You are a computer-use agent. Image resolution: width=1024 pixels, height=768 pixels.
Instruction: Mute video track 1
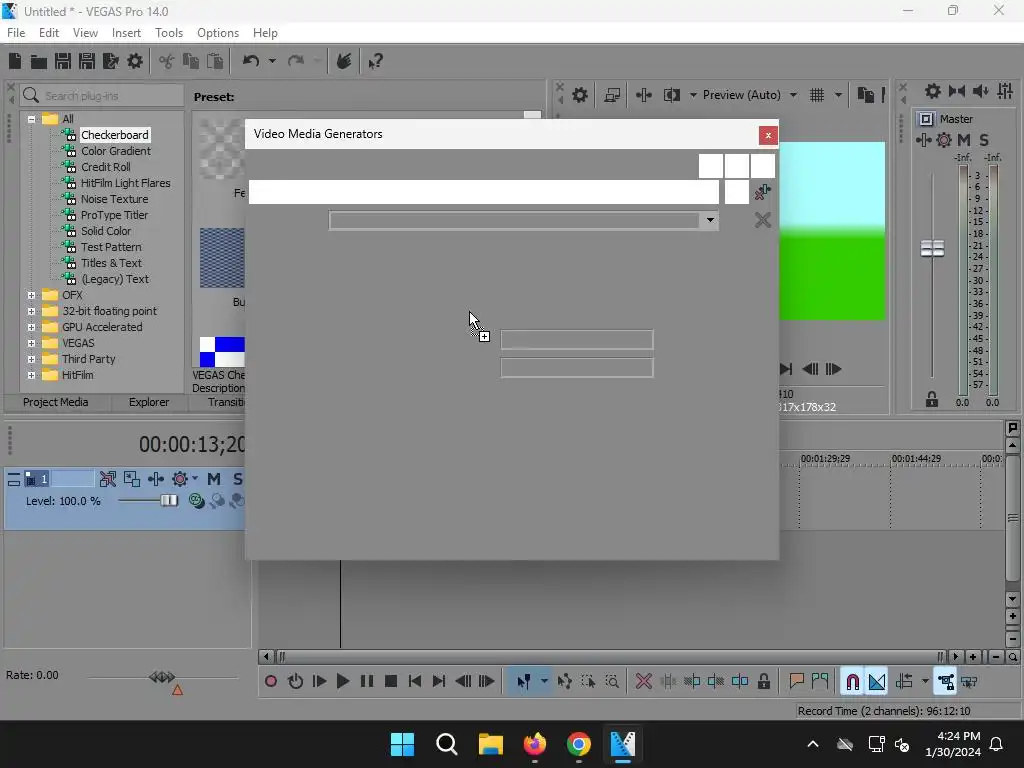pyautogui.click(x=214, y=479)
